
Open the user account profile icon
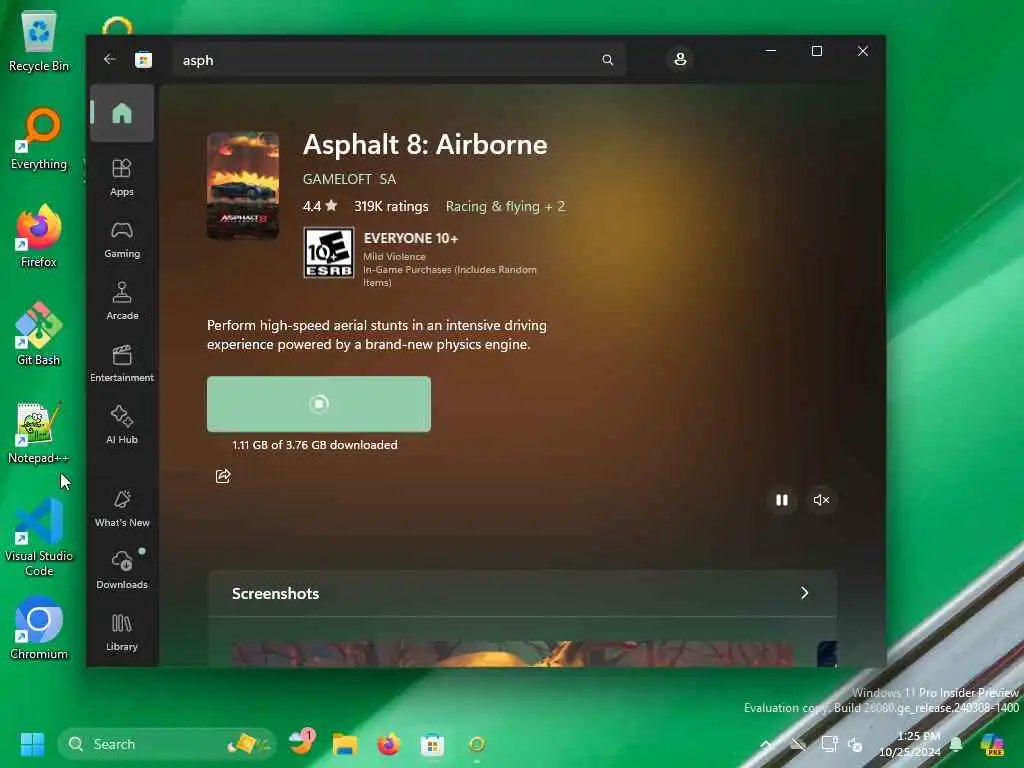pyautogui.click(x=680, y=59)
